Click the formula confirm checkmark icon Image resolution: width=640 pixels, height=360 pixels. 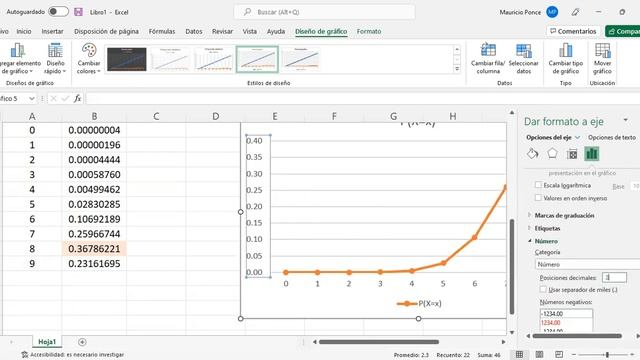coord(65,98)
